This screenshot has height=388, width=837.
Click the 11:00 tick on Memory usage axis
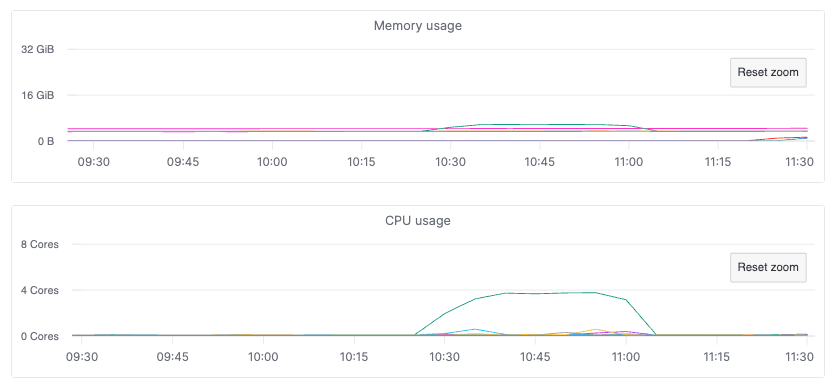629,161
